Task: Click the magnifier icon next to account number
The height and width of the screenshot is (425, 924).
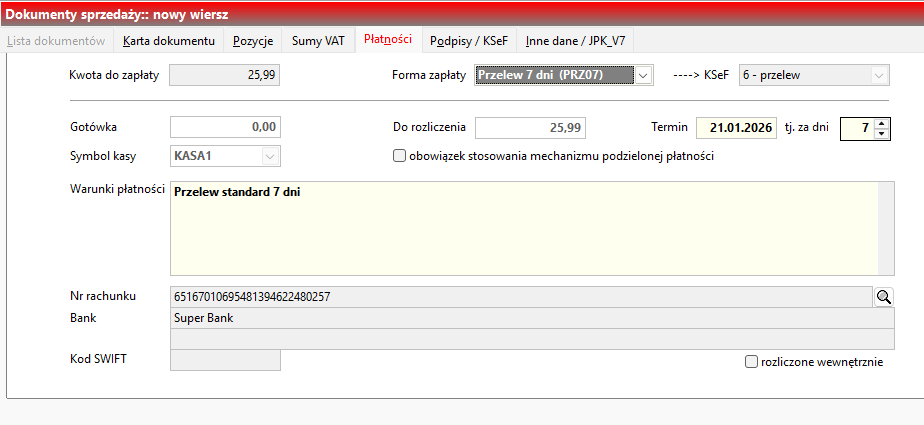Action: tap(883, 297)
